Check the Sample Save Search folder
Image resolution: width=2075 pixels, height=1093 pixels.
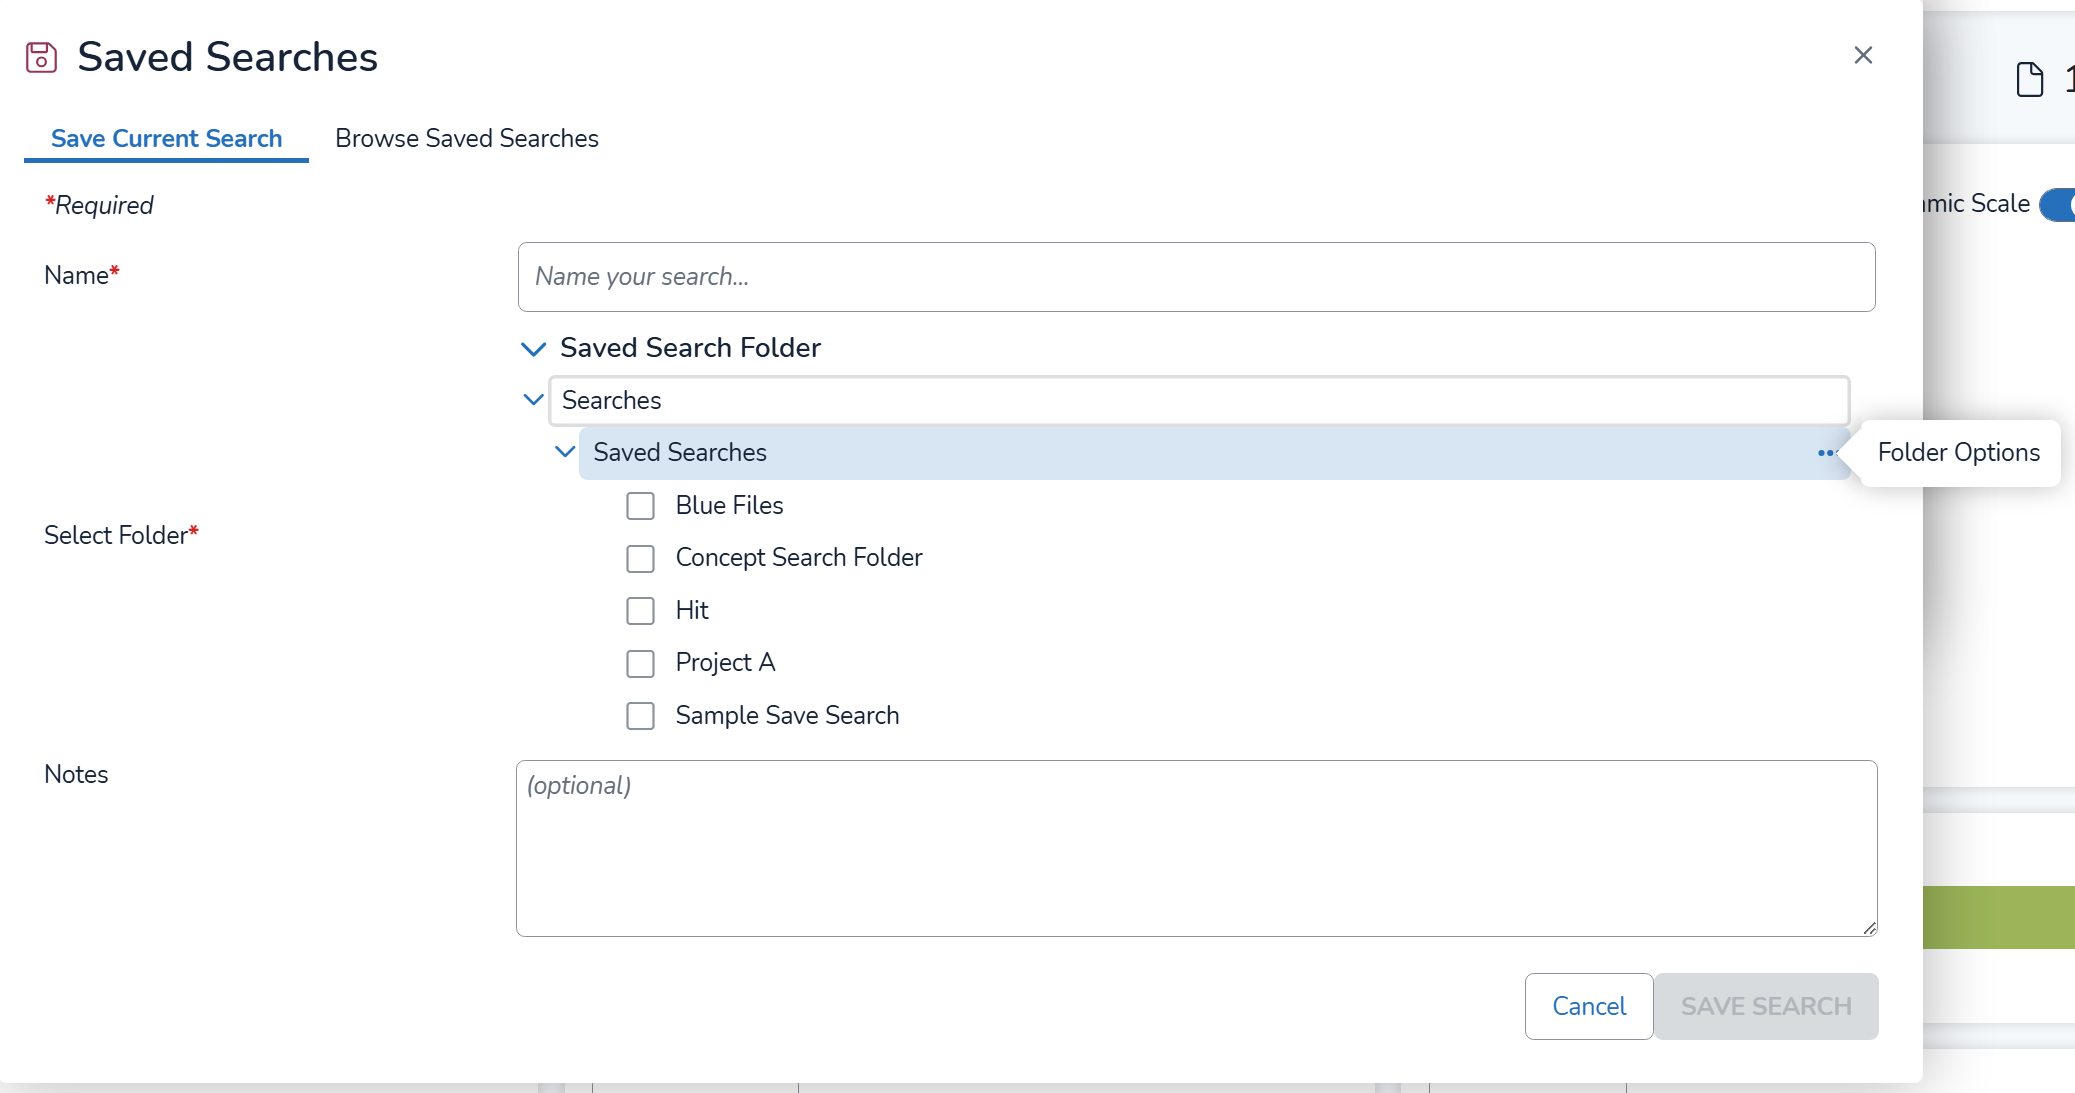coord(640,716)
